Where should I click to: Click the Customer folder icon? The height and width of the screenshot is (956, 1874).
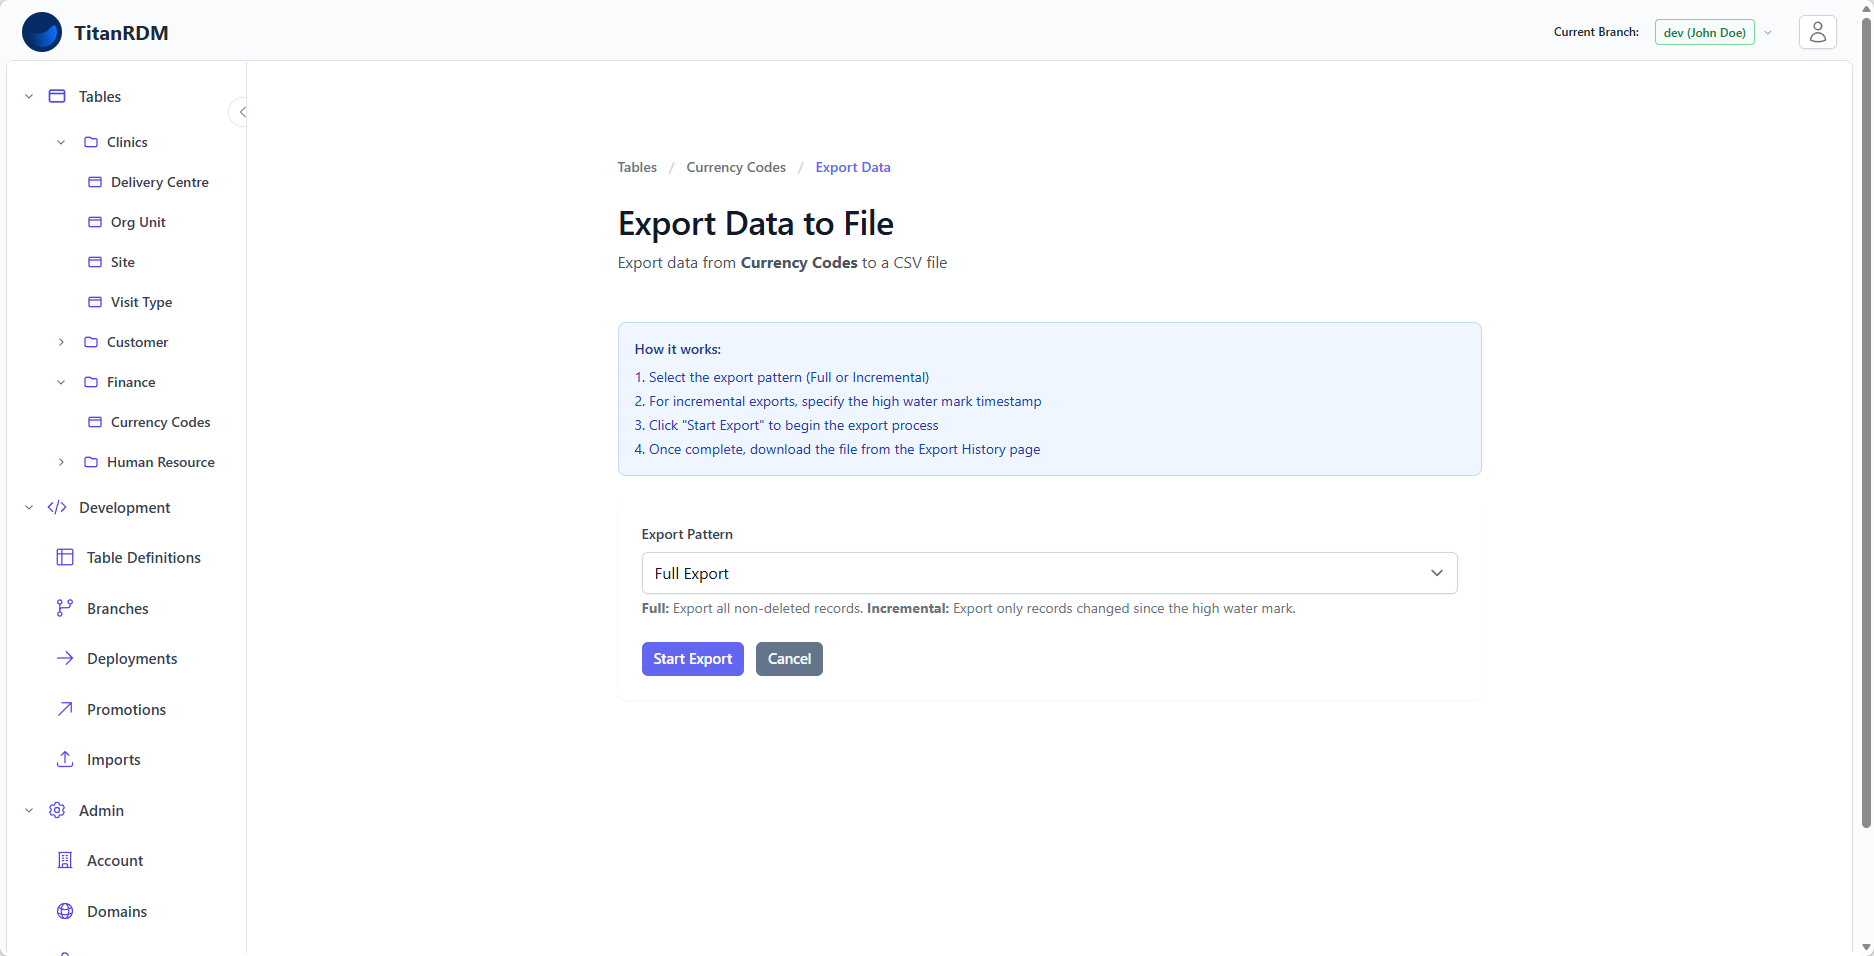[91, 342]
